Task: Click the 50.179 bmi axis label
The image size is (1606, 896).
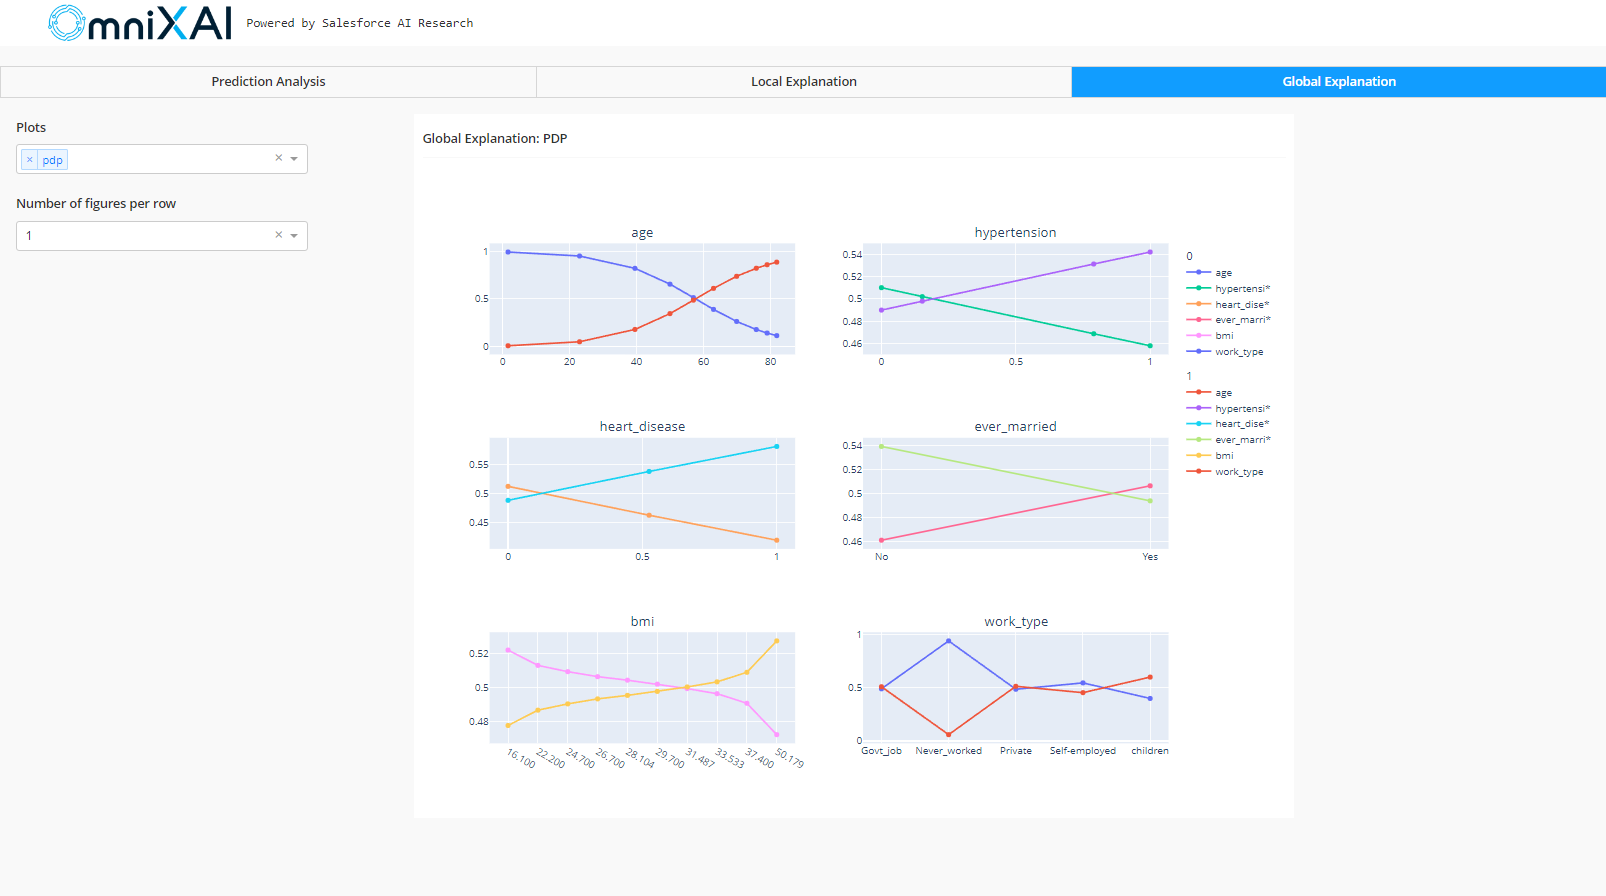Action: click(x=789, y=758)
